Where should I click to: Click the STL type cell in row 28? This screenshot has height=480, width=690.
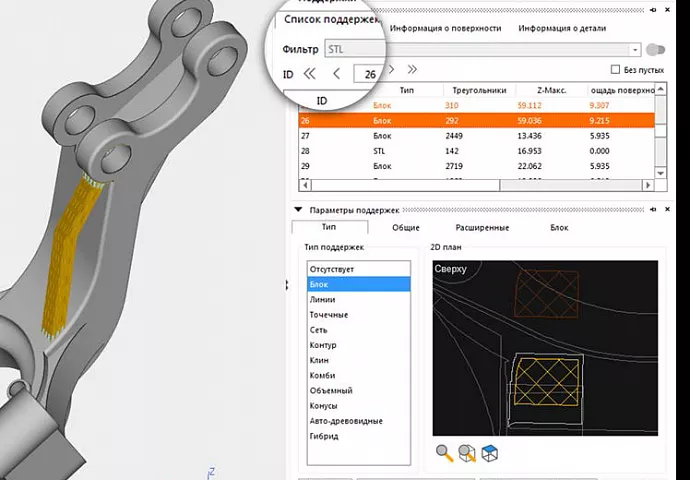[x=378, y=151]
